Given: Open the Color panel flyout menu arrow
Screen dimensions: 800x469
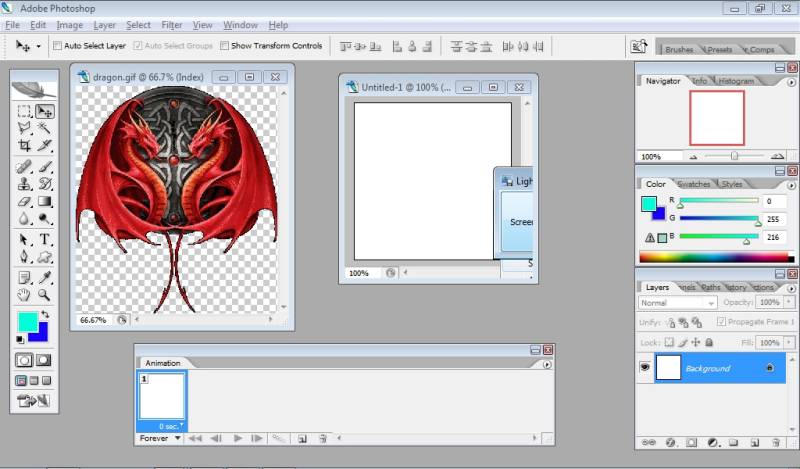Looking at the screenshot, I should point(791,185).
